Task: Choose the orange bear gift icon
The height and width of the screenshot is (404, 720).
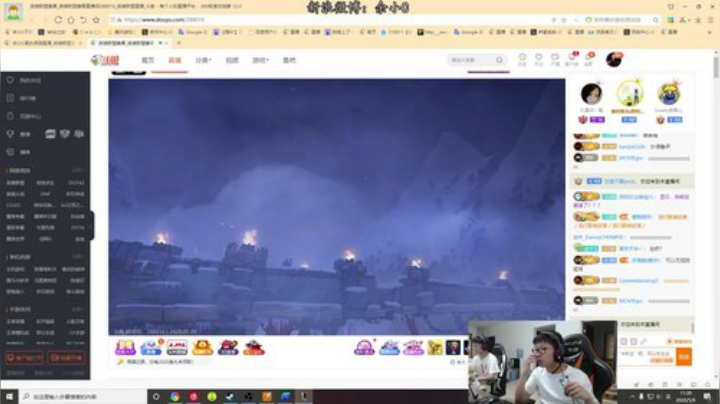Action: (x=202, y=348)
